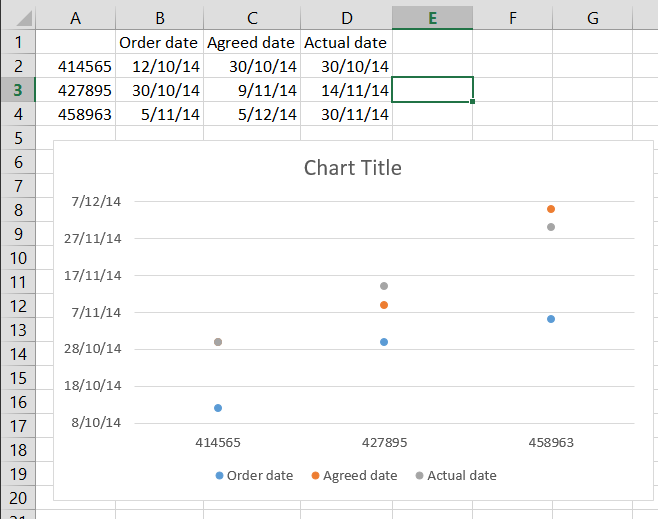Image resolution: width=658 pixels, height=519 pixels.
Task: Click the 'Agreed date' header cell
Action: (x=252, y=42)
